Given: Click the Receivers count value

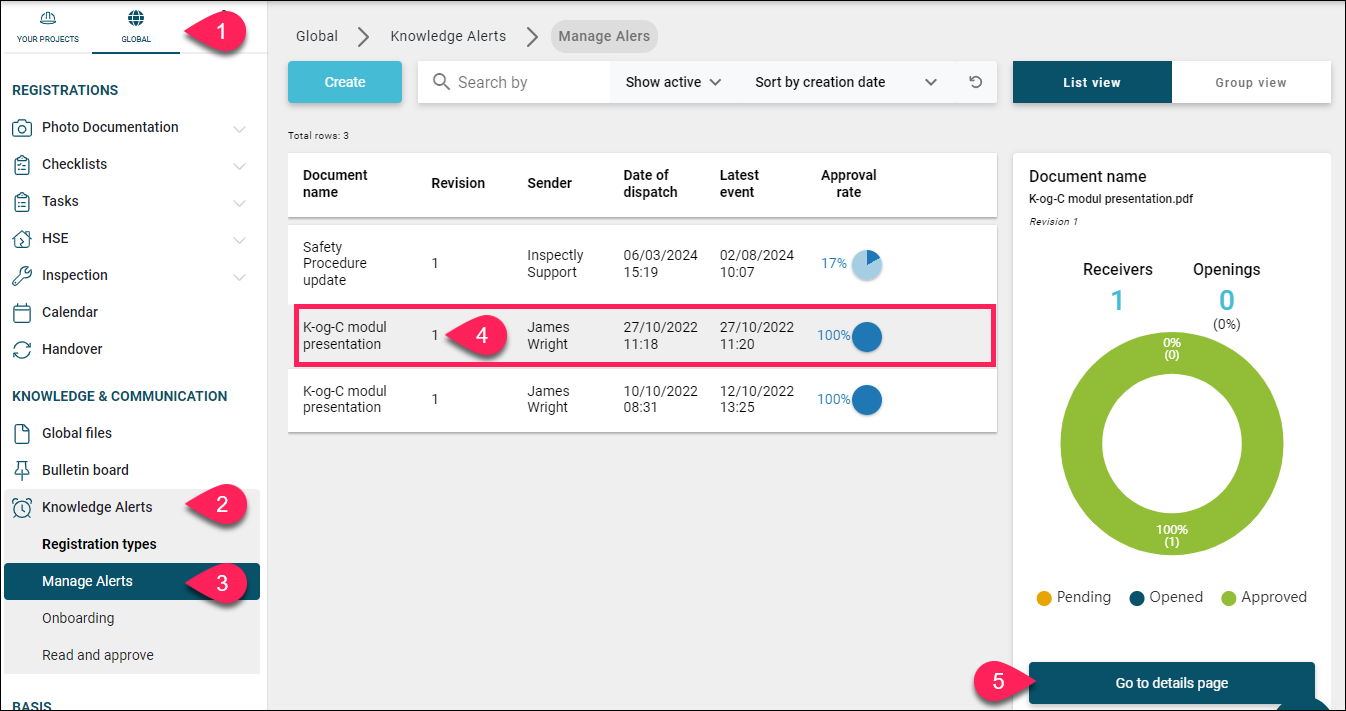Looking at the screenshot, I should [x=1117, y=300].
